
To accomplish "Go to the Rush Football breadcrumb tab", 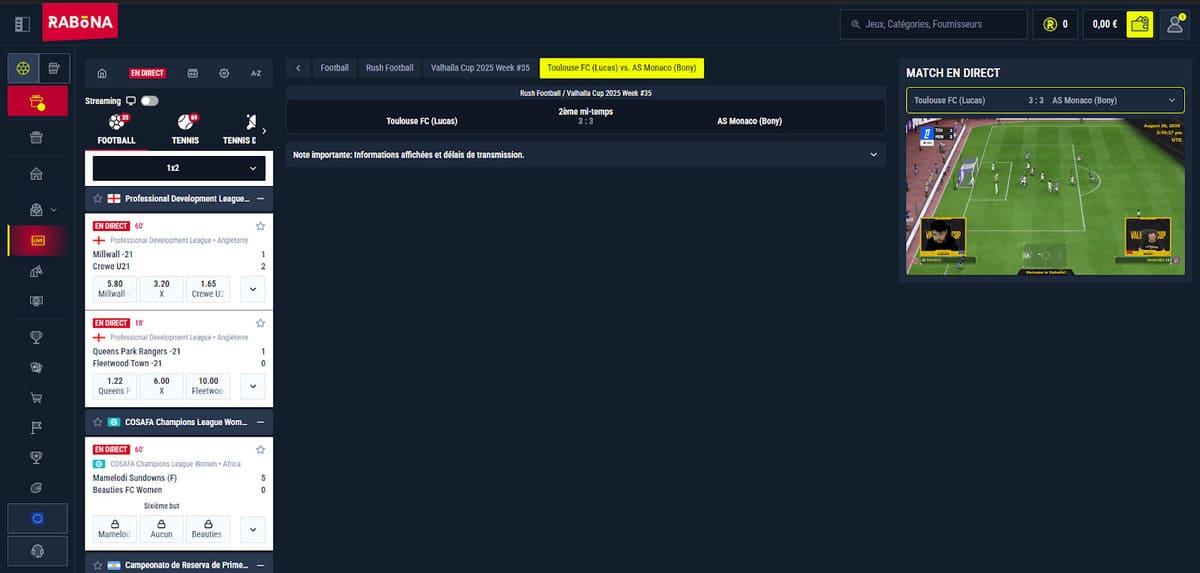I will (389, 68).
